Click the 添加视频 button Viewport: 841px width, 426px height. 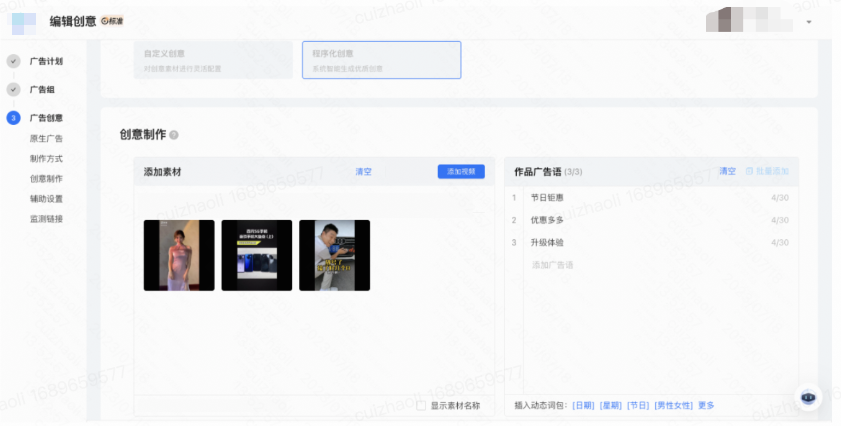coord(461,172)
